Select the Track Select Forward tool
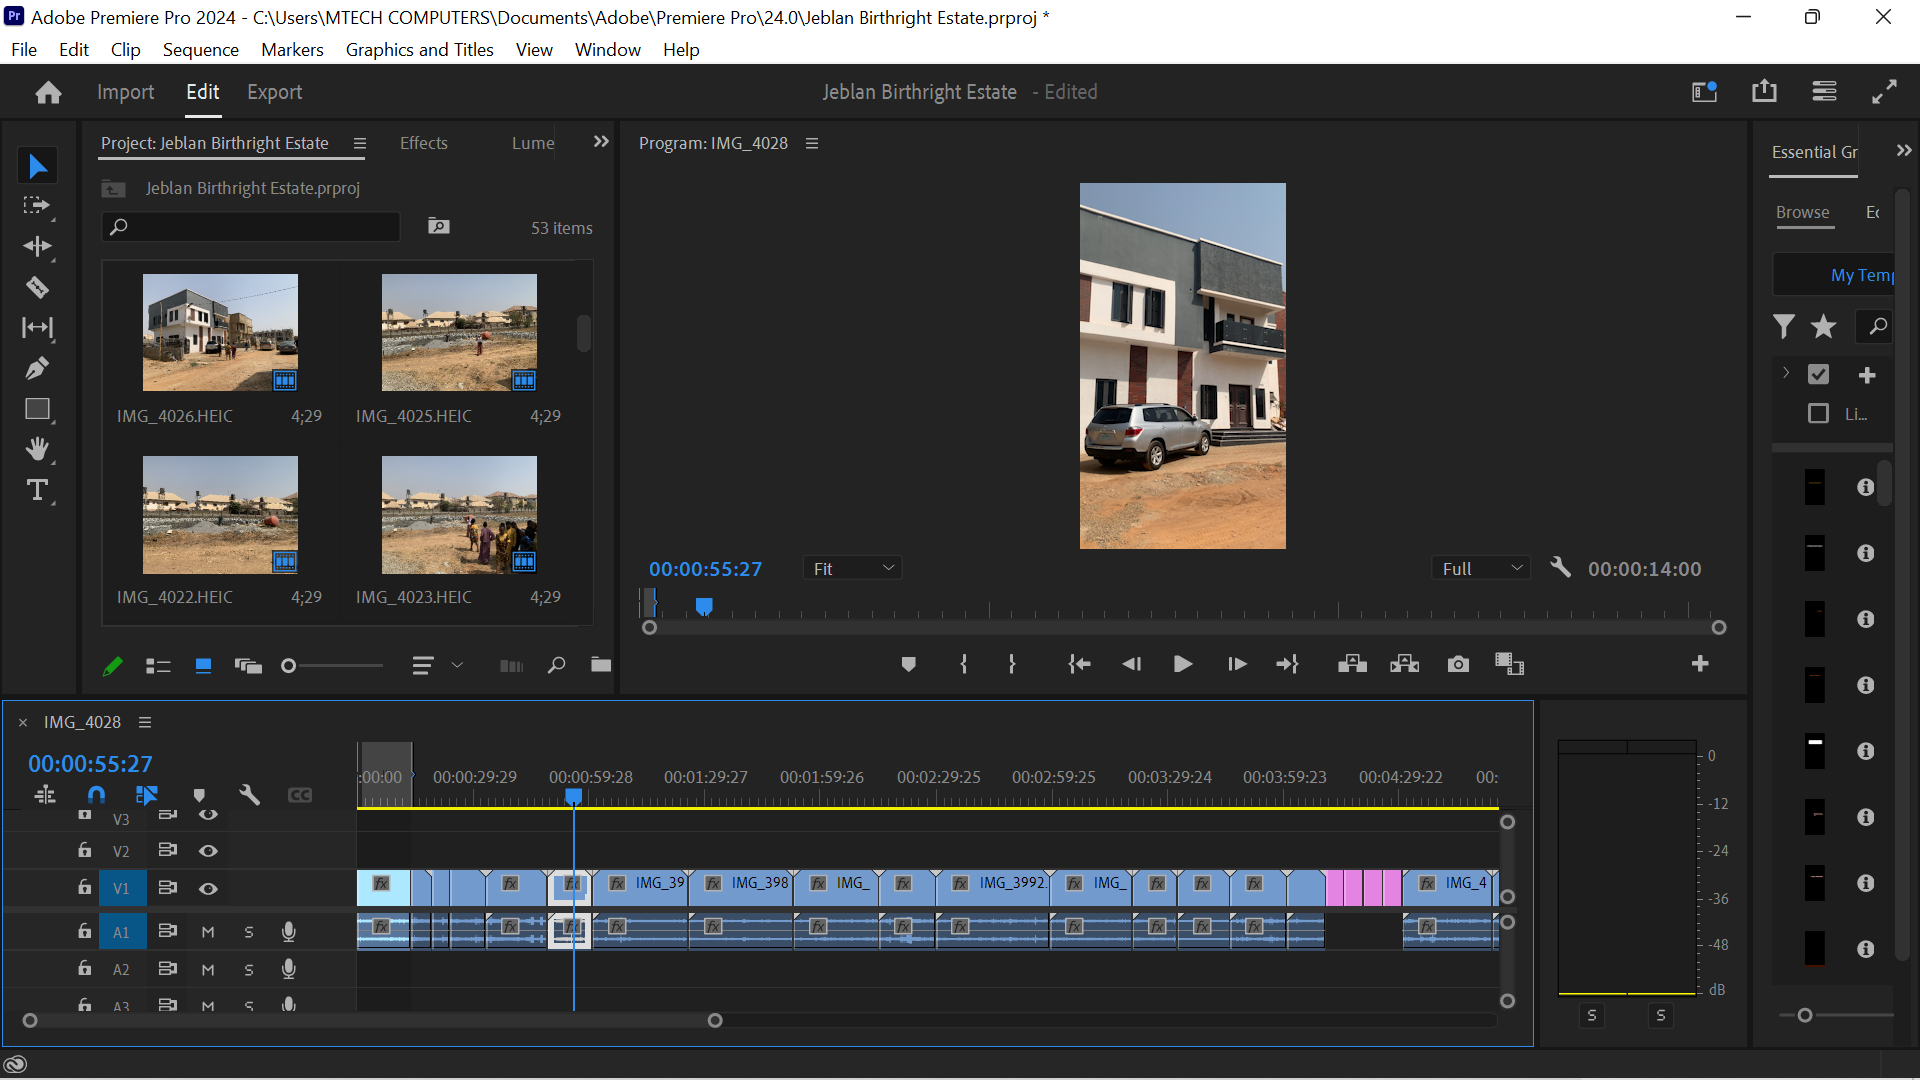This screenshot has height=1080, width=1920. tap(37, 206)
